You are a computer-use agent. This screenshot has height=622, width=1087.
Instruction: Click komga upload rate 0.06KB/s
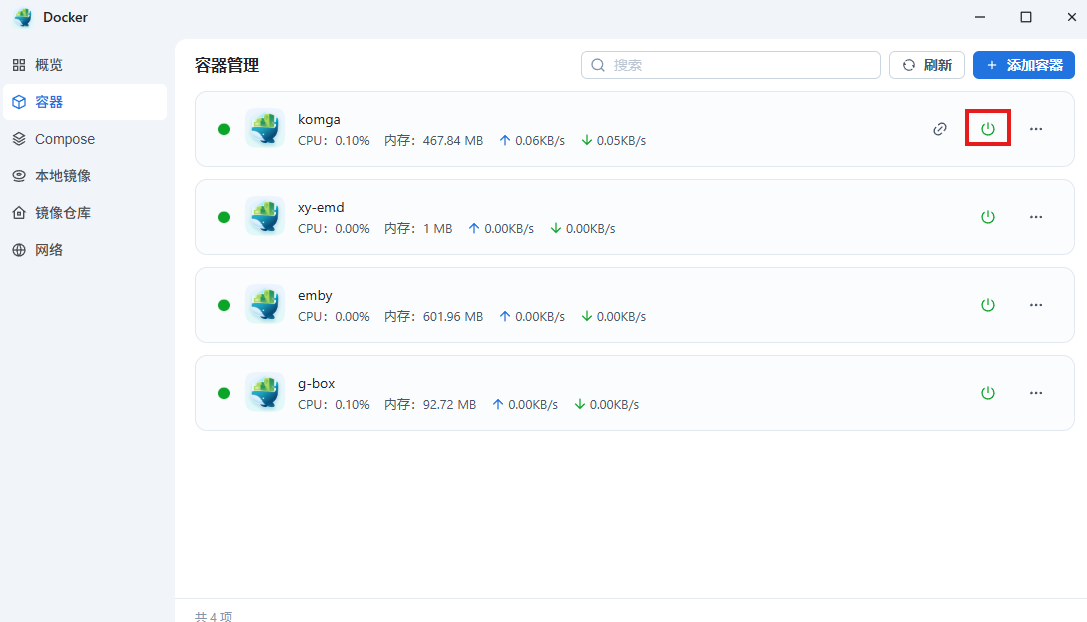coord(539,141)
